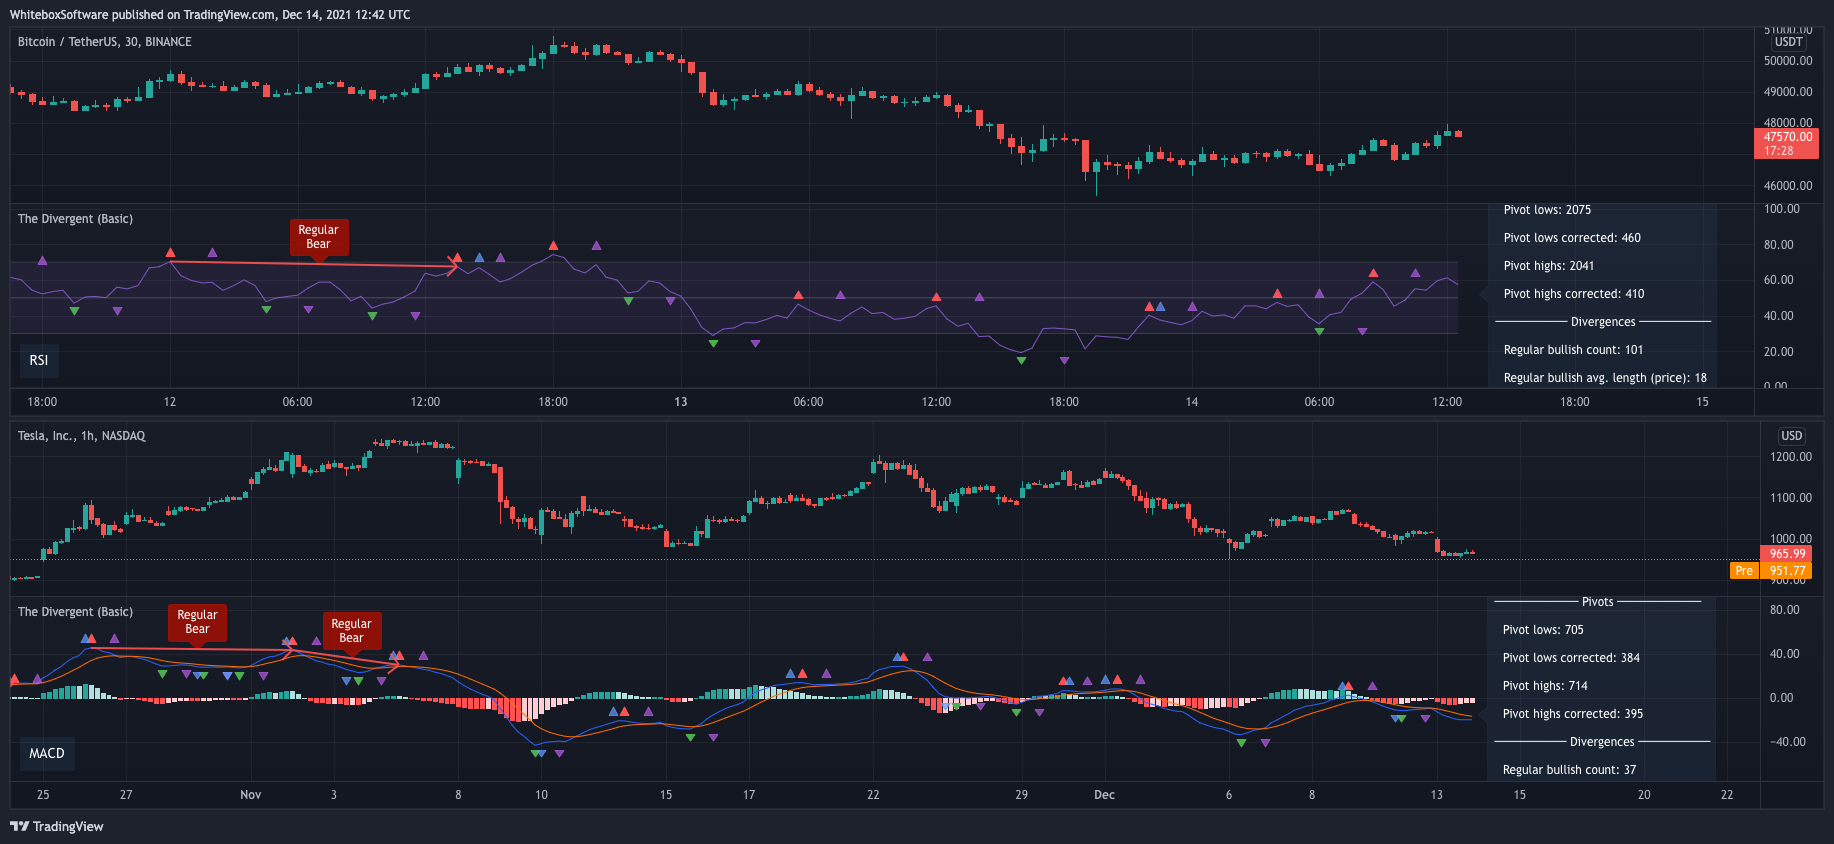Click Regular bullish count: 37 row
The height and width of the screenshot is (844, 1834).
pos(1569,770)
